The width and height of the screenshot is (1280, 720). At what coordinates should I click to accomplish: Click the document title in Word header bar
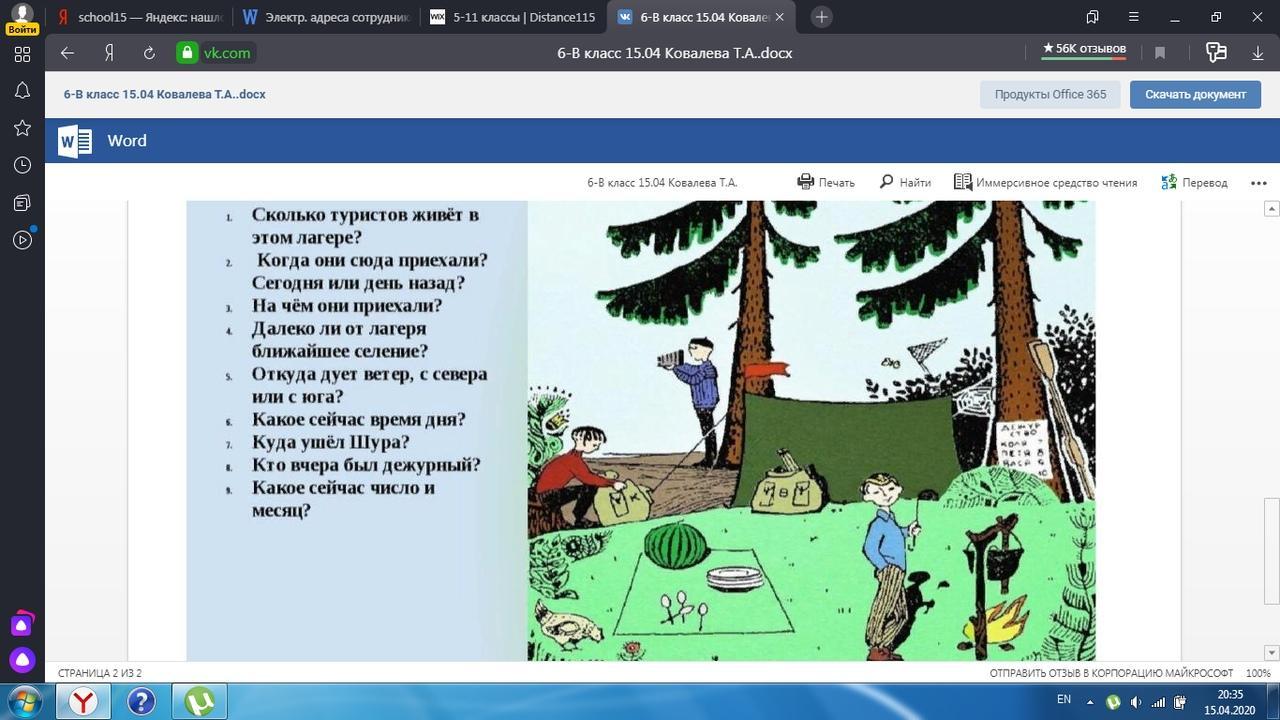[x=662, y=182]
